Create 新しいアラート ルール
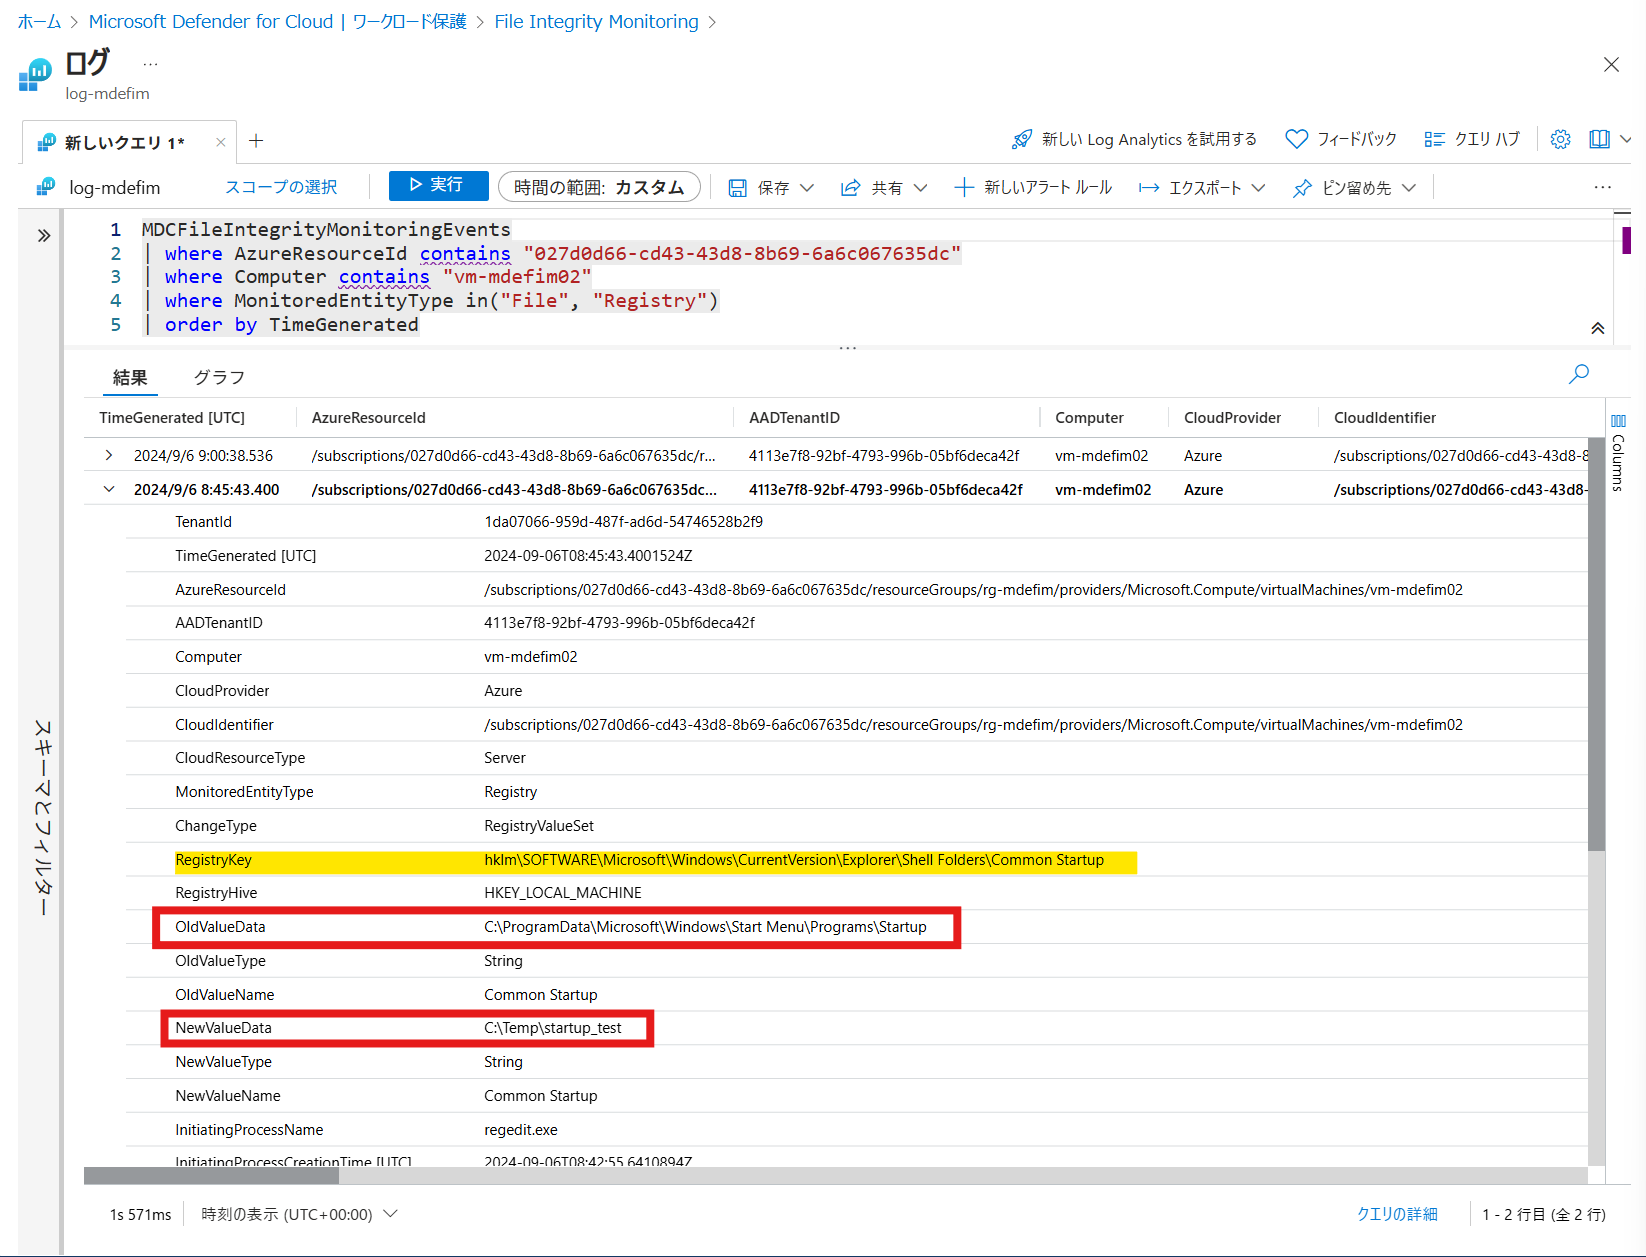1646x1257 pixels. pos(1033,187)
